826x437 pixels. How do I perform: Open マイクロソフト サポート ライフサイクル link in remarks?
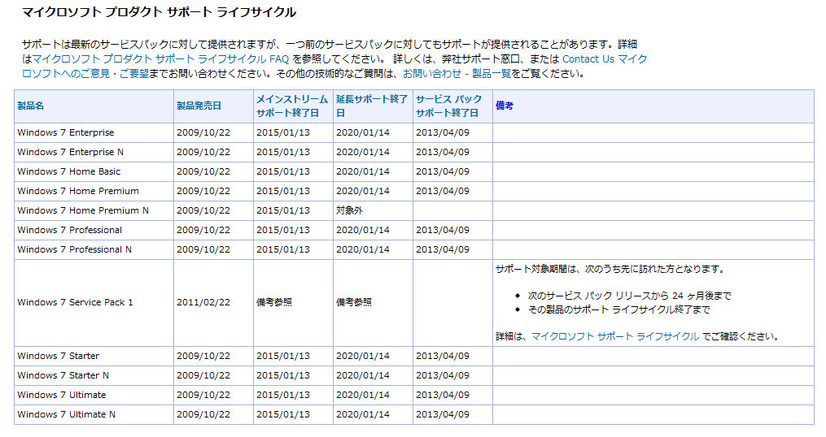coord(615,336)
